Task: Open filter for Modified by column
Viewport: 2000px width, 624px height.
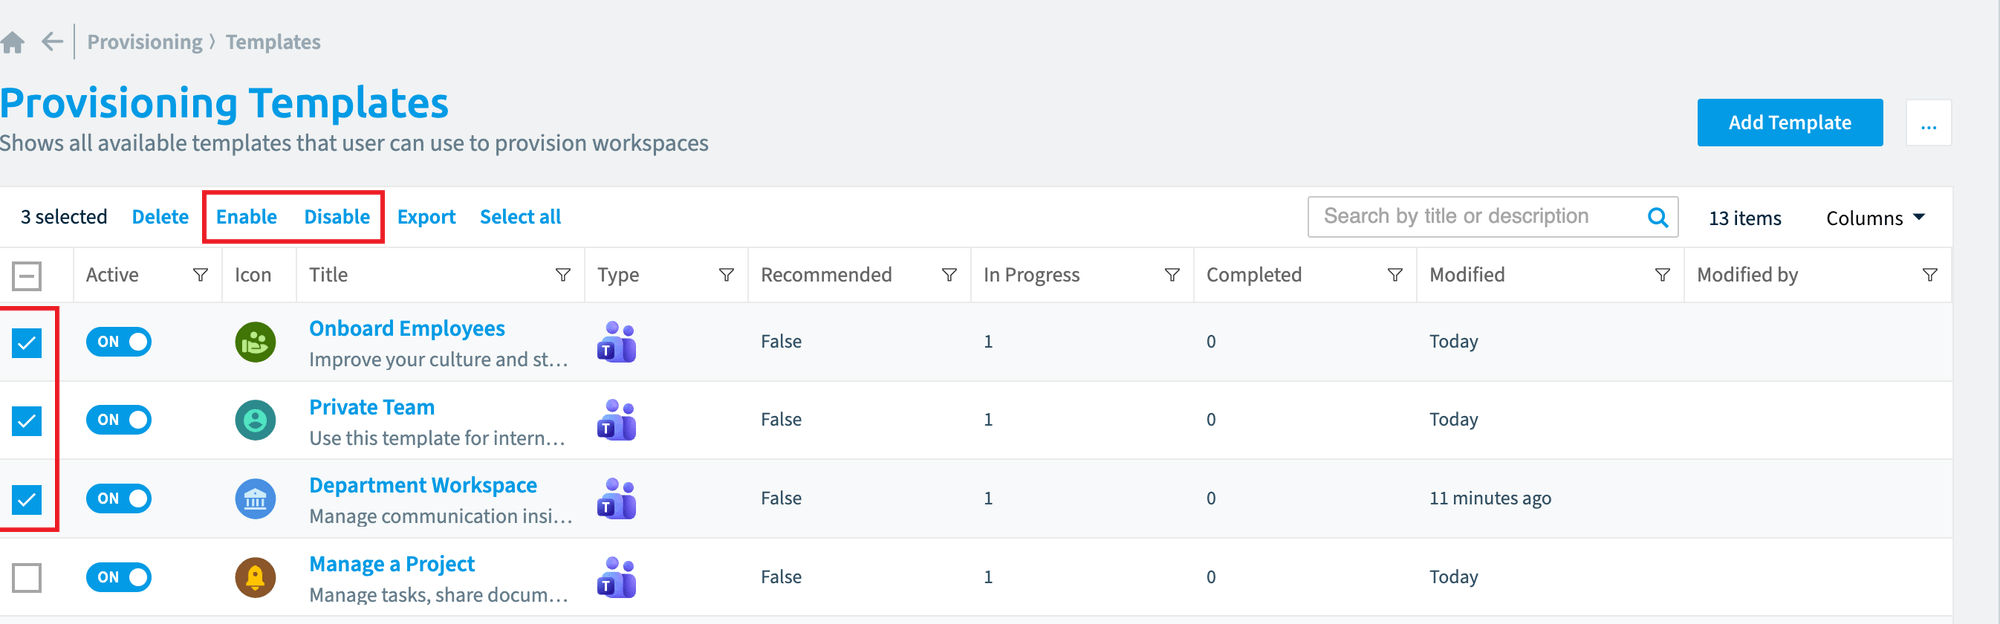Action: (1930, 275)
